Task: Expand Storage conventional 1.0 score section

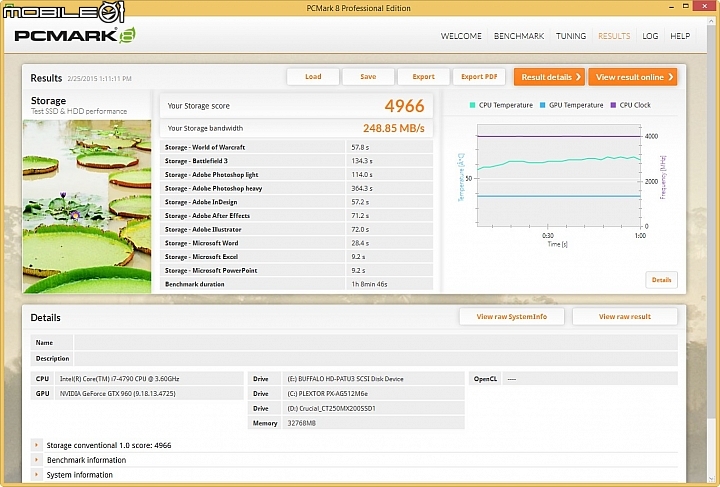Action: [36, 445]
